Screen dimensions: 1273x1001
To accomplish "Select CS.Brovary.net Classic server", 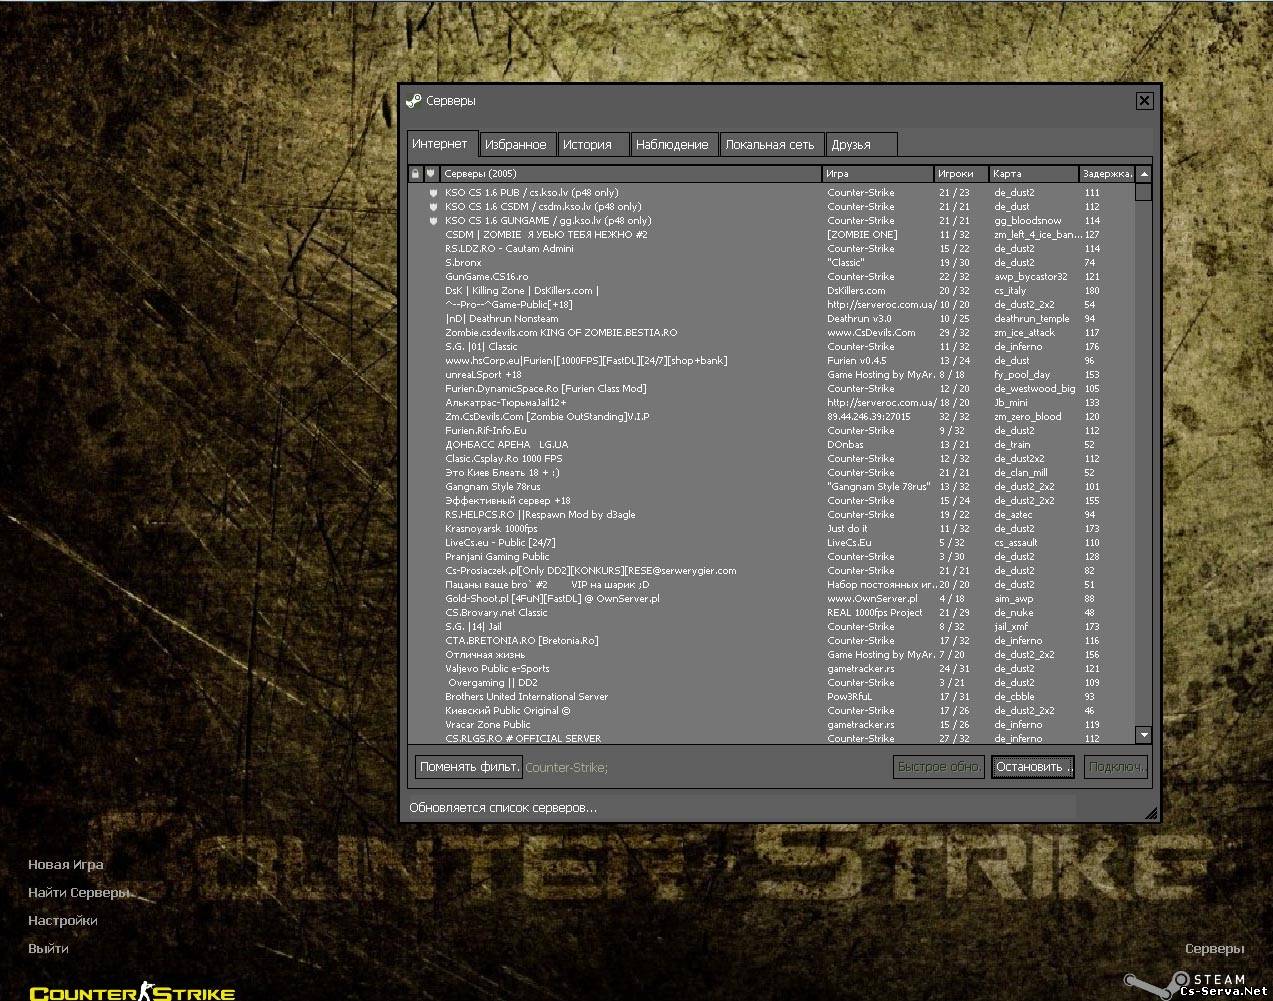I will point(771,613).
